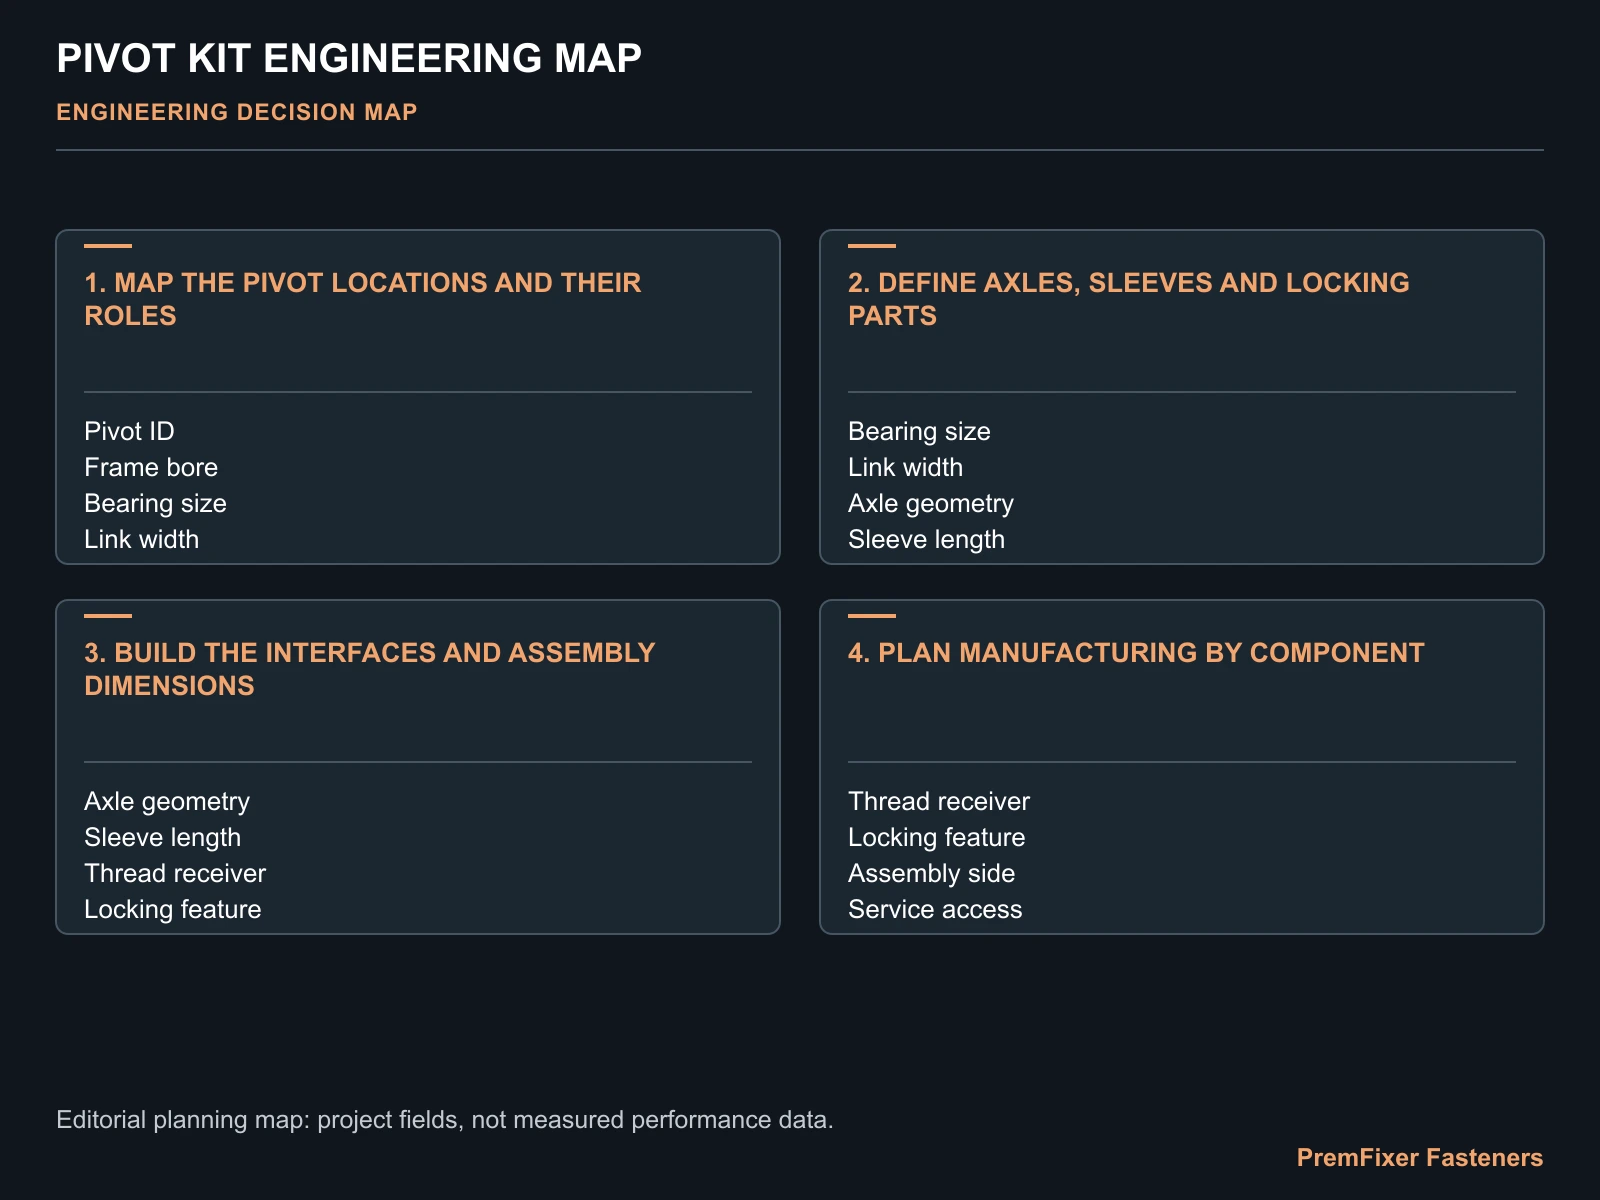Select 'Pivot ID' in card 1
This screenshot has height=1200, width=1600.
coord(129,431)
